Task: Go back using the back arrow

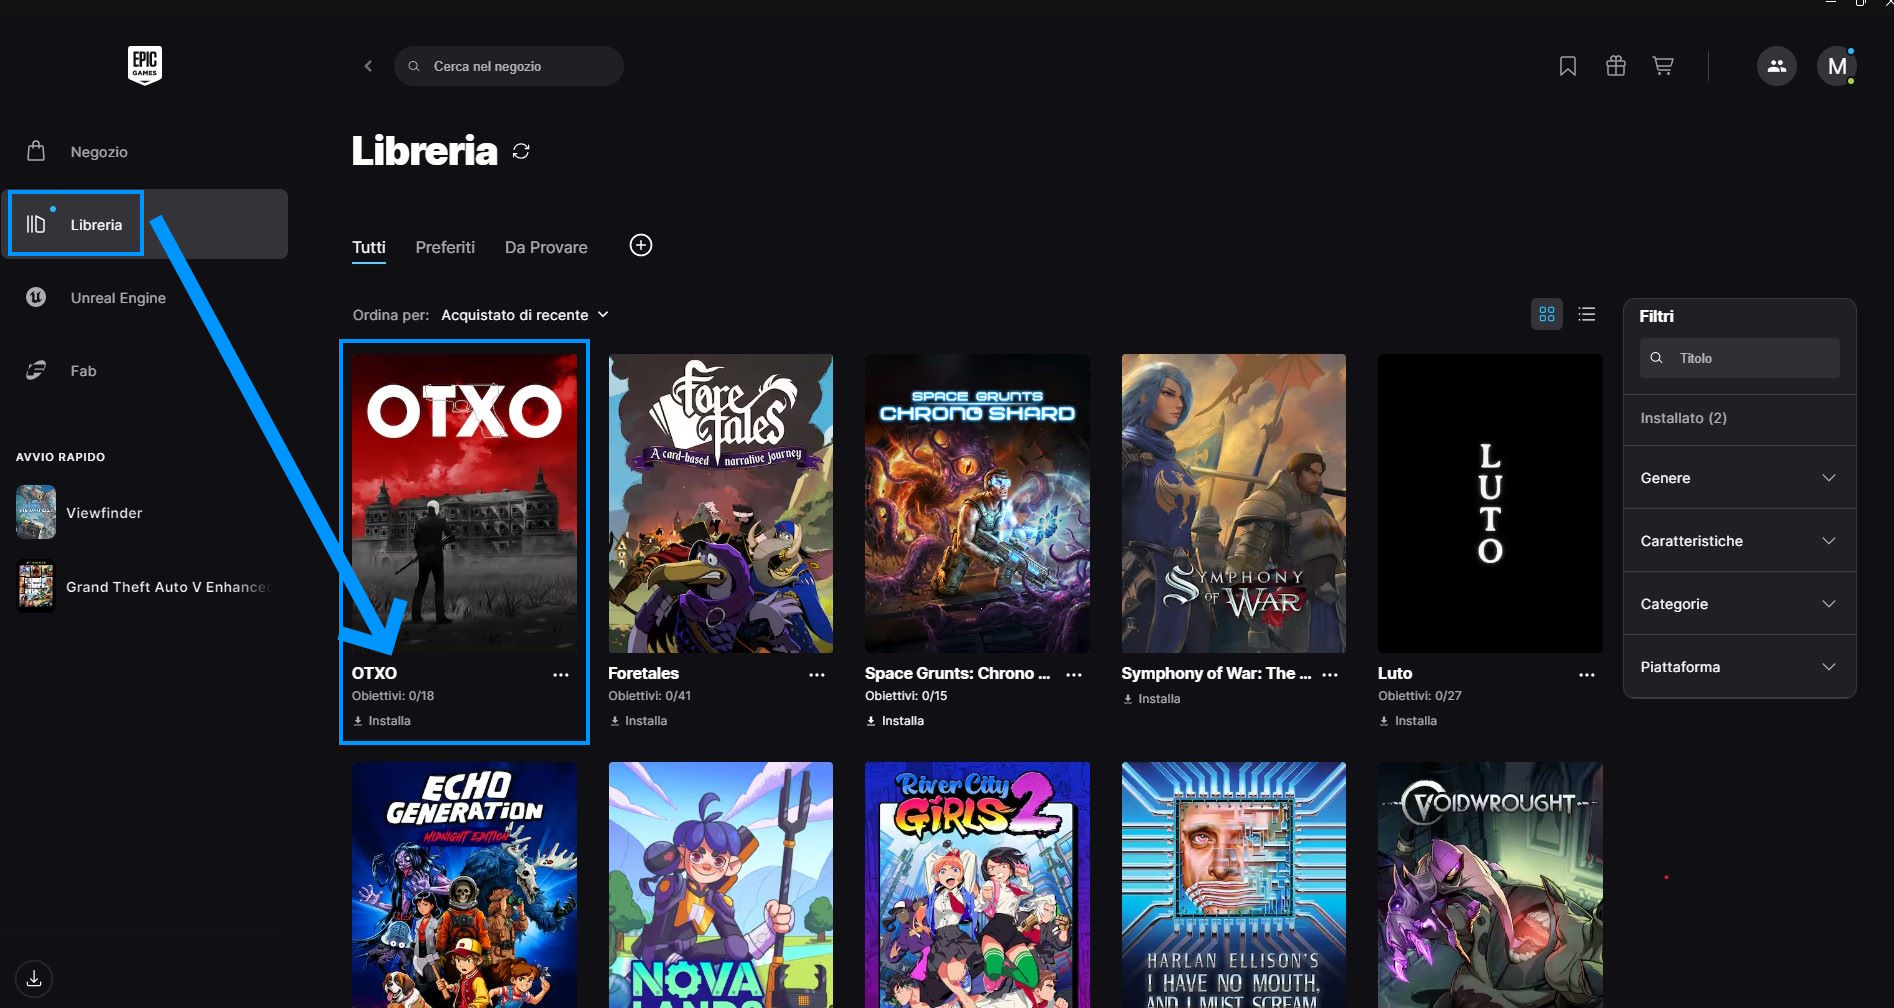Action: tap(368, 66)
